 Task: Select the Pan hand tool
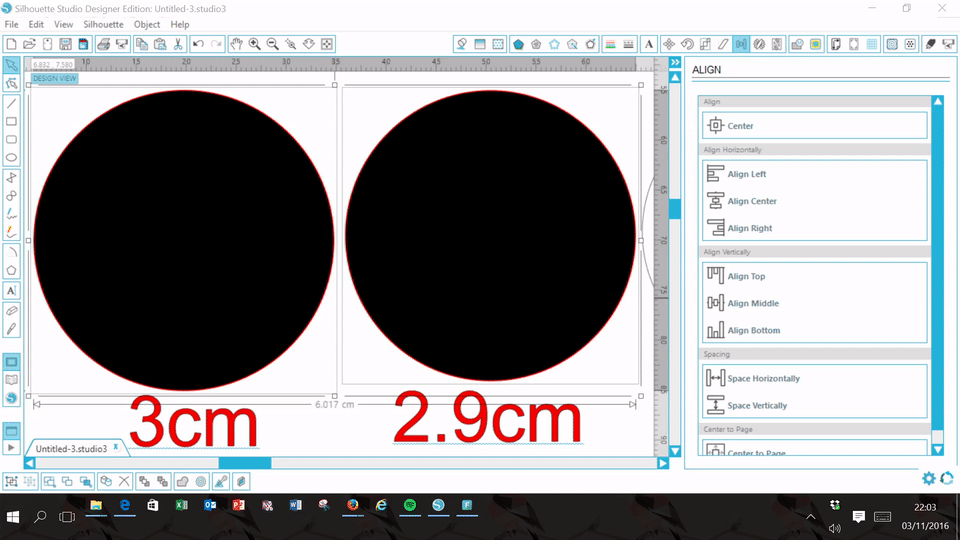[x=236, y=44]
